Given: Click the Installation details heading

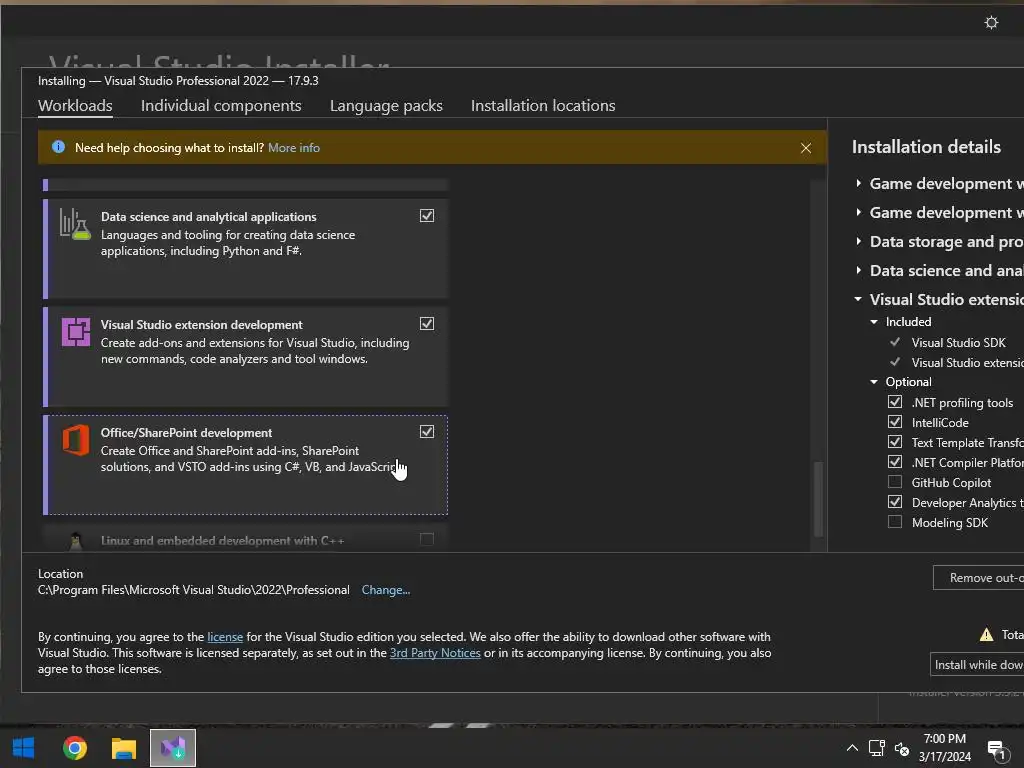Looking at the screenshot, I should (x=926, y=147).
